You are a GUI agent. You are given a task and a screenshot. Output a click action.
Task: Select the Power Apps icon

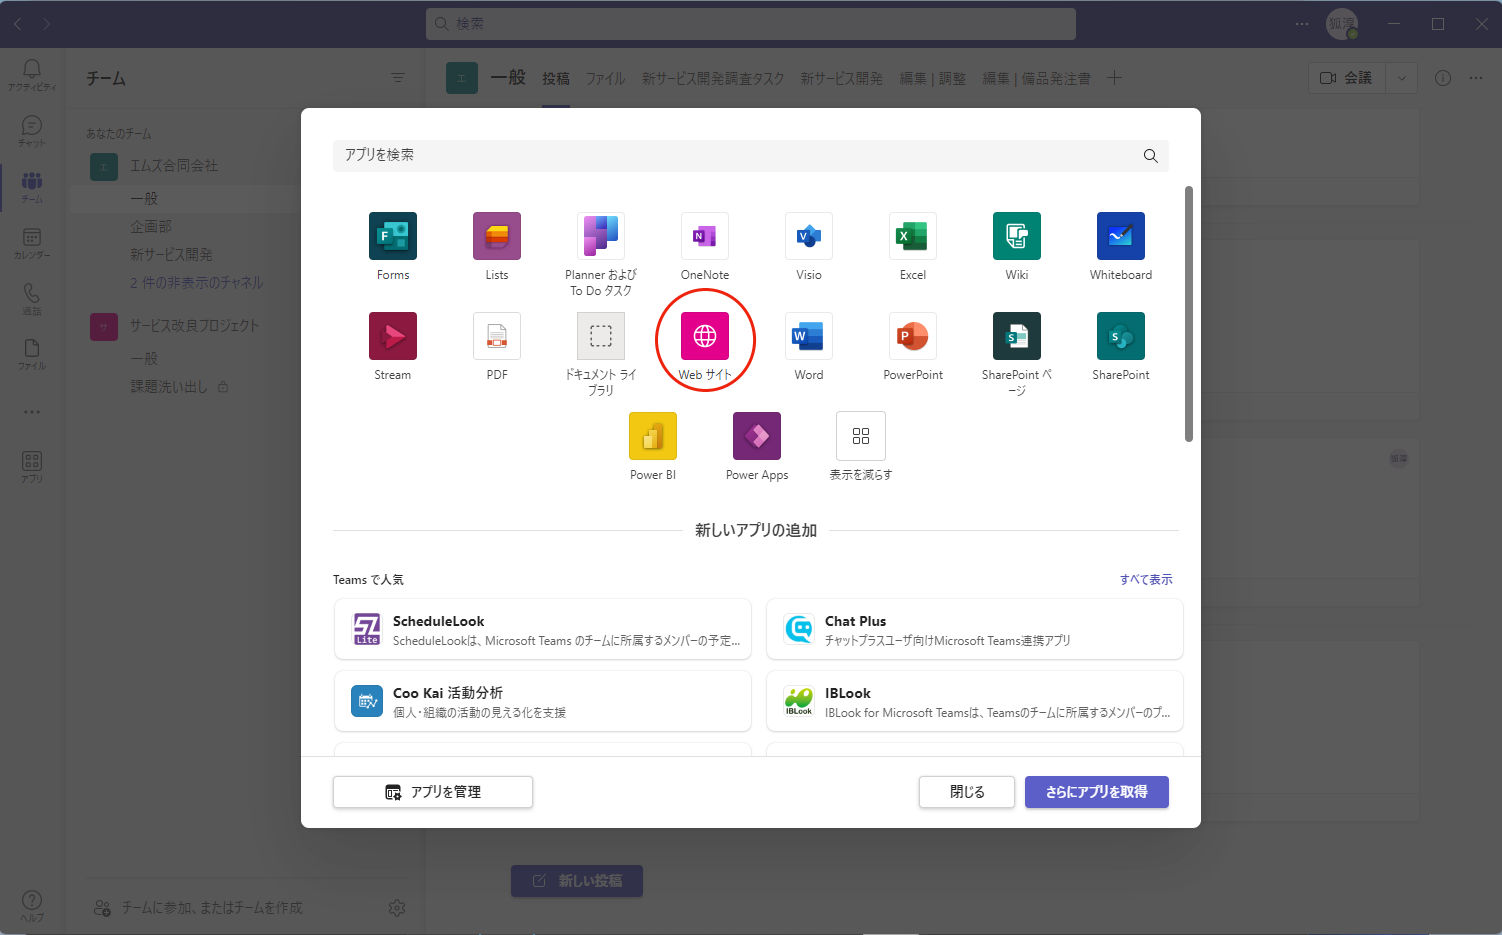tap(757, 436)
